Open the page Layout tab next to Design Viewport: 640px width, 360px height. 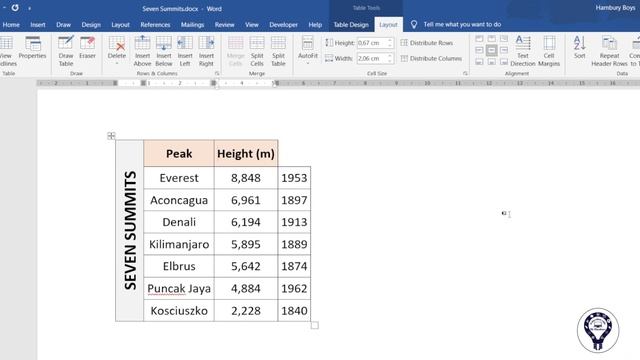(x=120, y=24)
